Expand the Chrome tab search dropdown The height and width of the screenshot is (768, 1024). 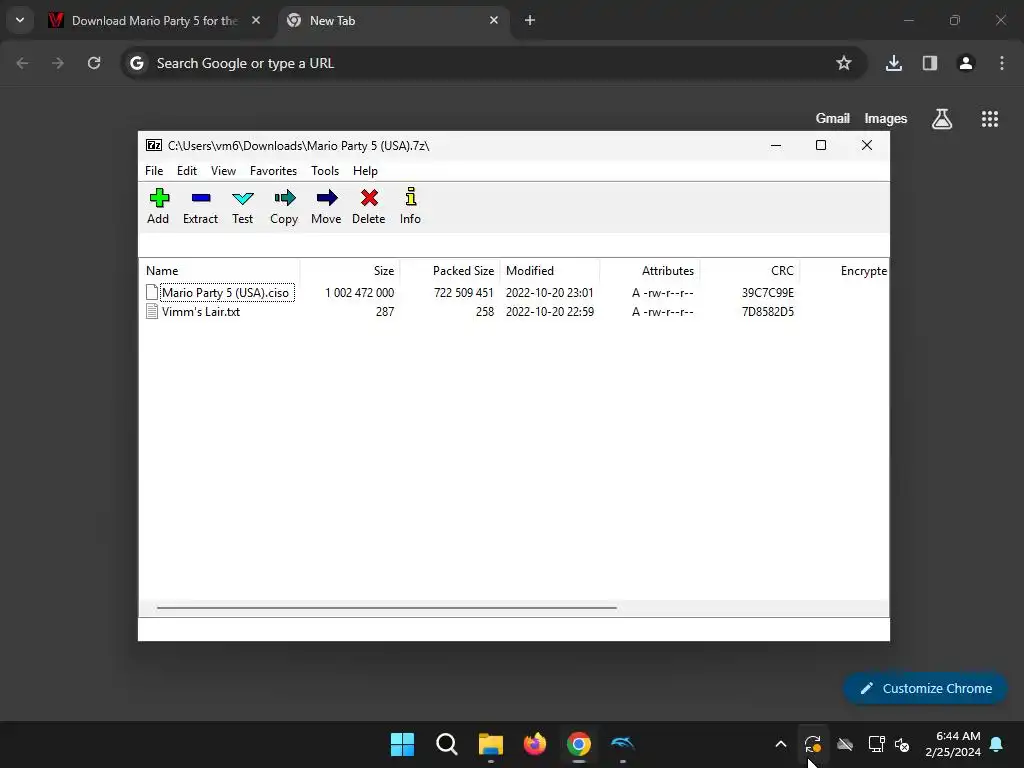pyautogui.click(x=20, y=20)
